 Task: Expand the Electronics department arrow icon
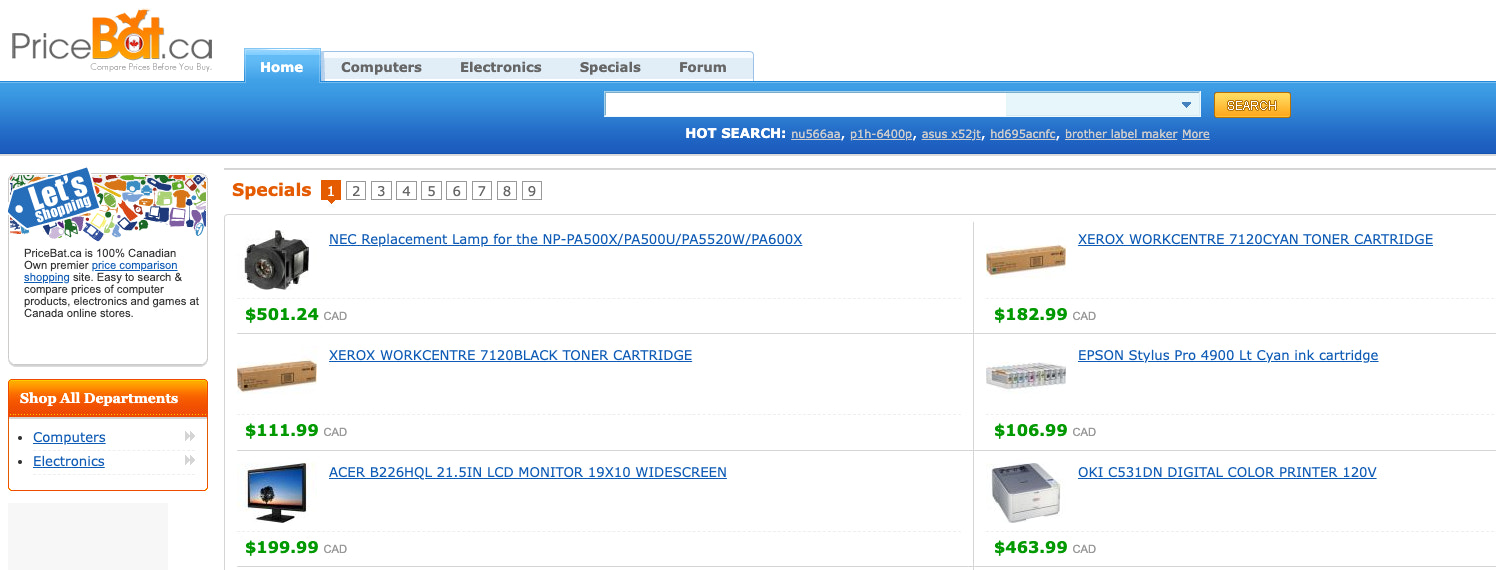point(190,461)
